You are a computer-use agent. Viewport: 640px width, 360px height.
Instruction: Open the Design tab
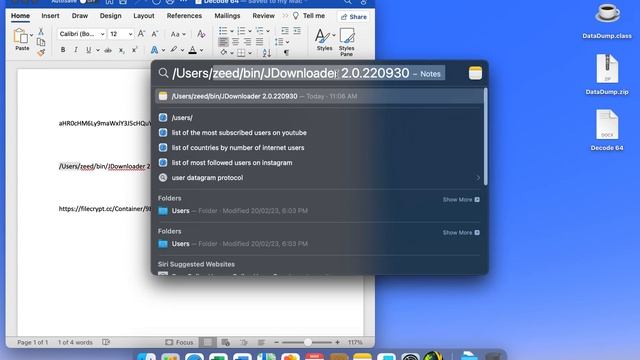[x=110, y=16]
